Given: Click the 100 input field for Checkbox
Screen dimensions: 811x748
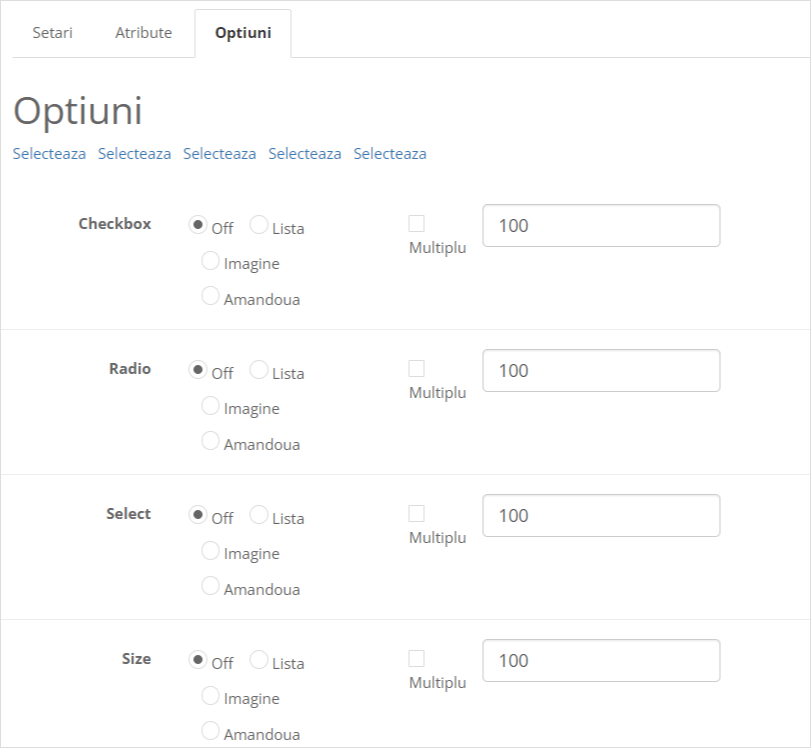Looking at the screenshot, I should [601, 226].
